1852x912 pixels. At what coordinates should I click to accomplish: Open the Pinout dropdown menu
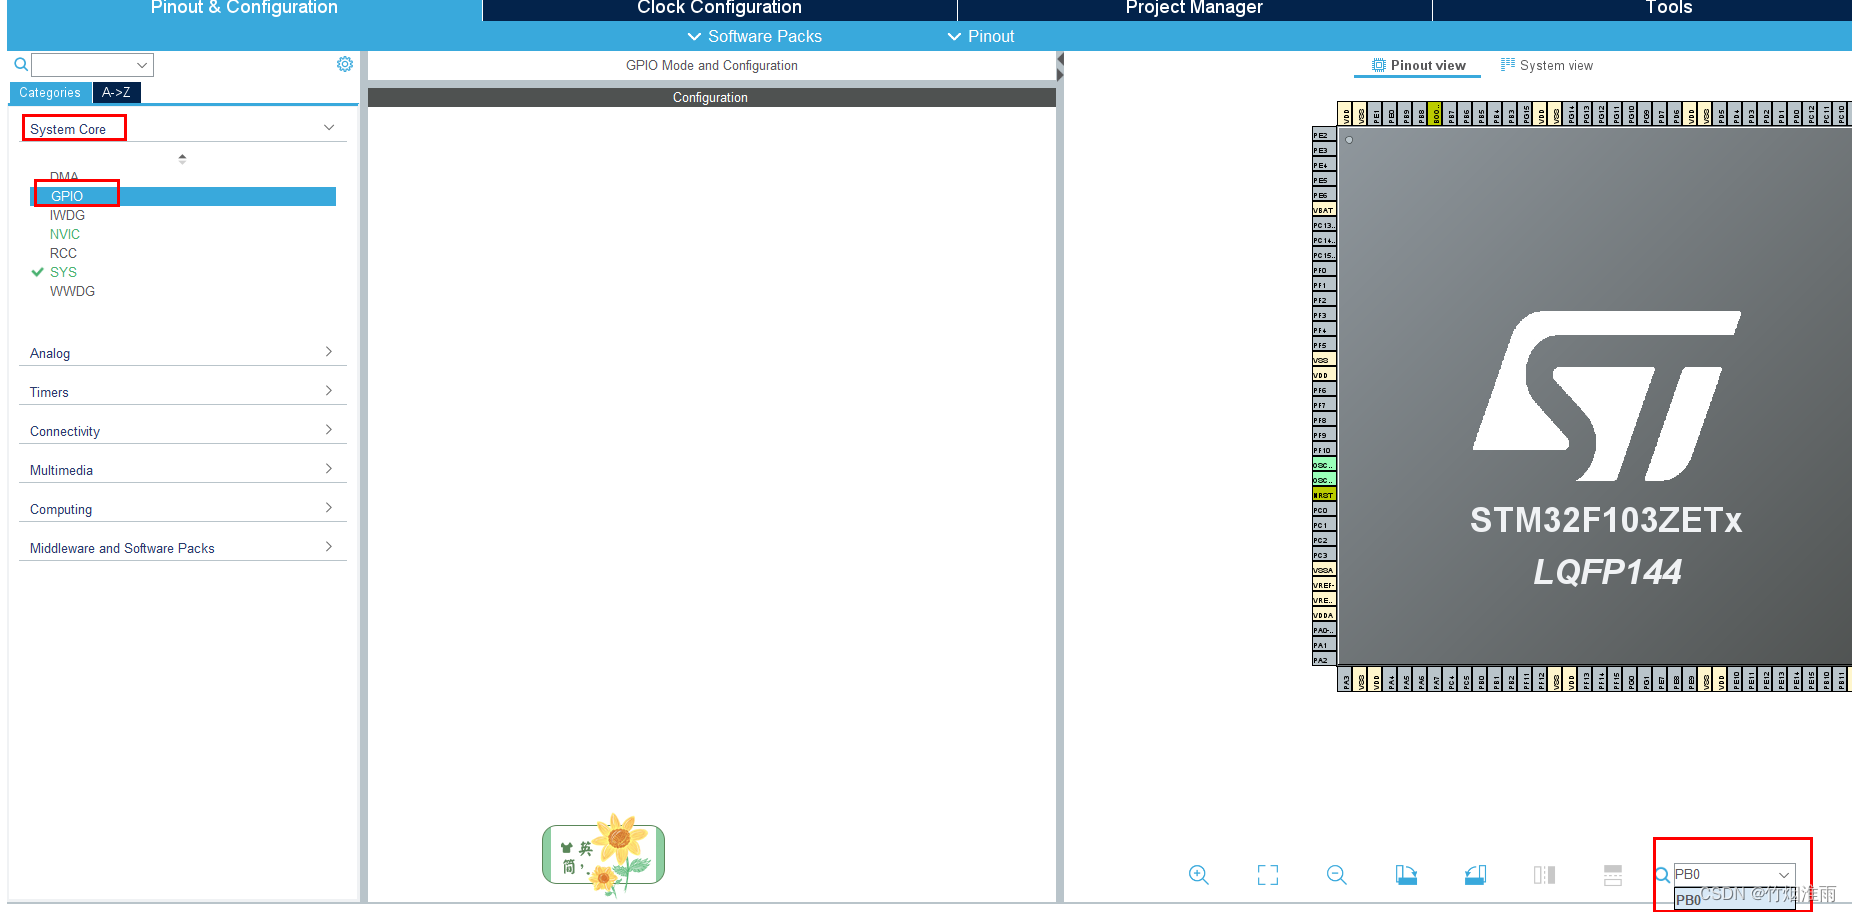tap(981, 36)
